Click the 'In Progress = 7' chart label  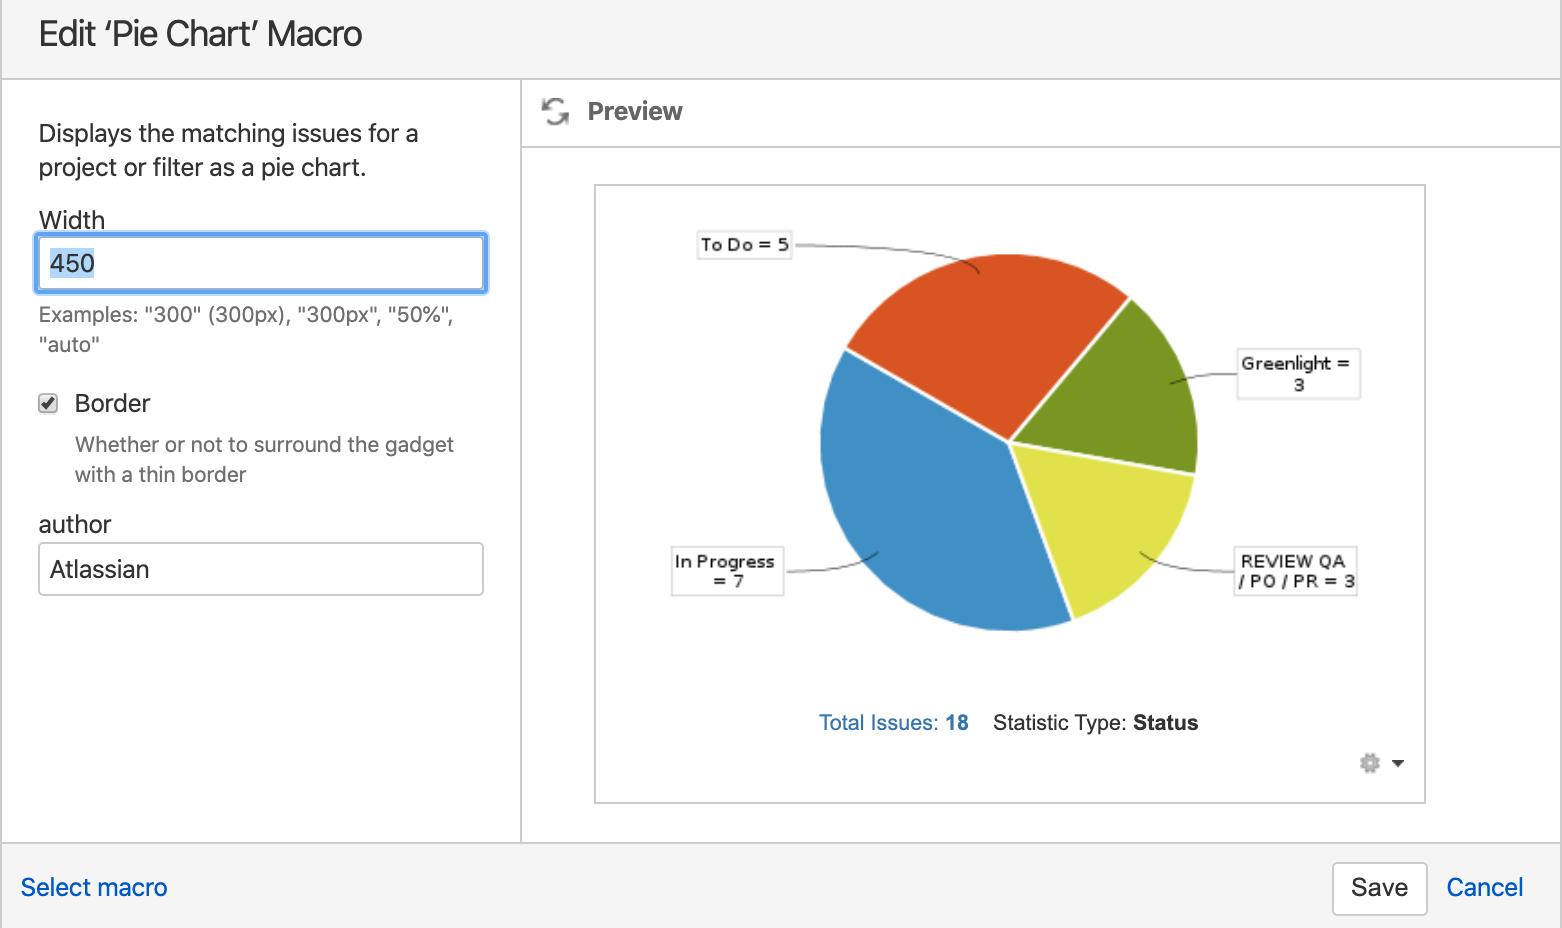727,571
